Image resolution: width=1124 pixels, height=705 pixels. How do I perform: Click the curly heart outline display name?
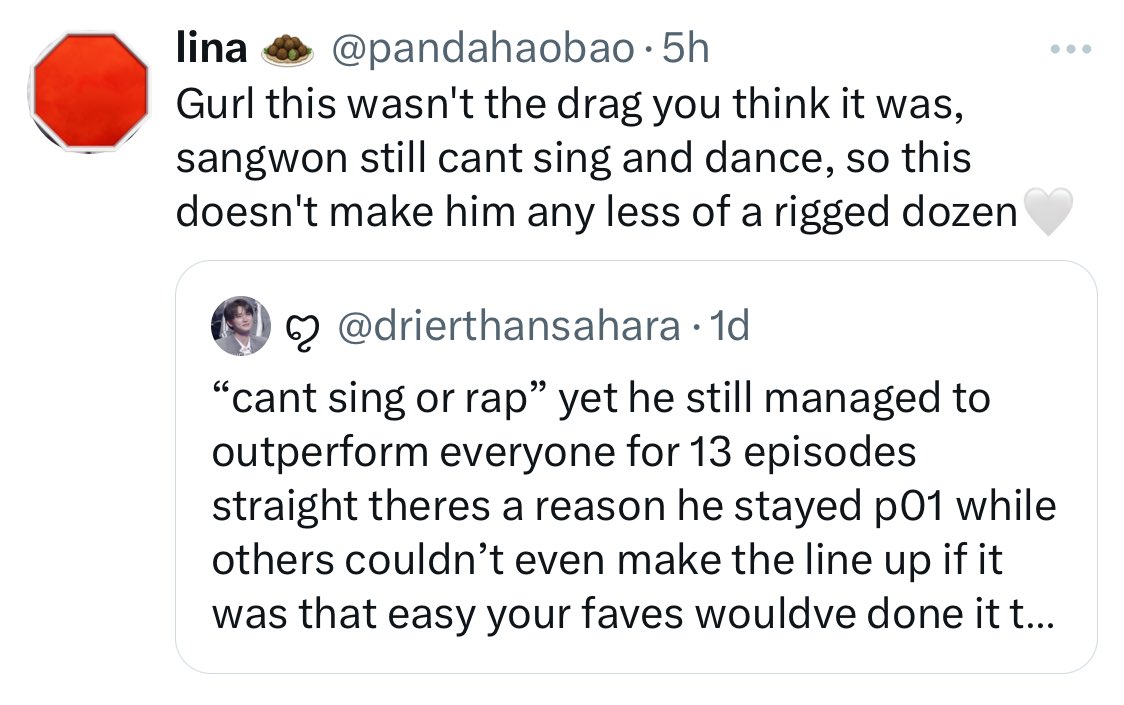coord(304,331)
